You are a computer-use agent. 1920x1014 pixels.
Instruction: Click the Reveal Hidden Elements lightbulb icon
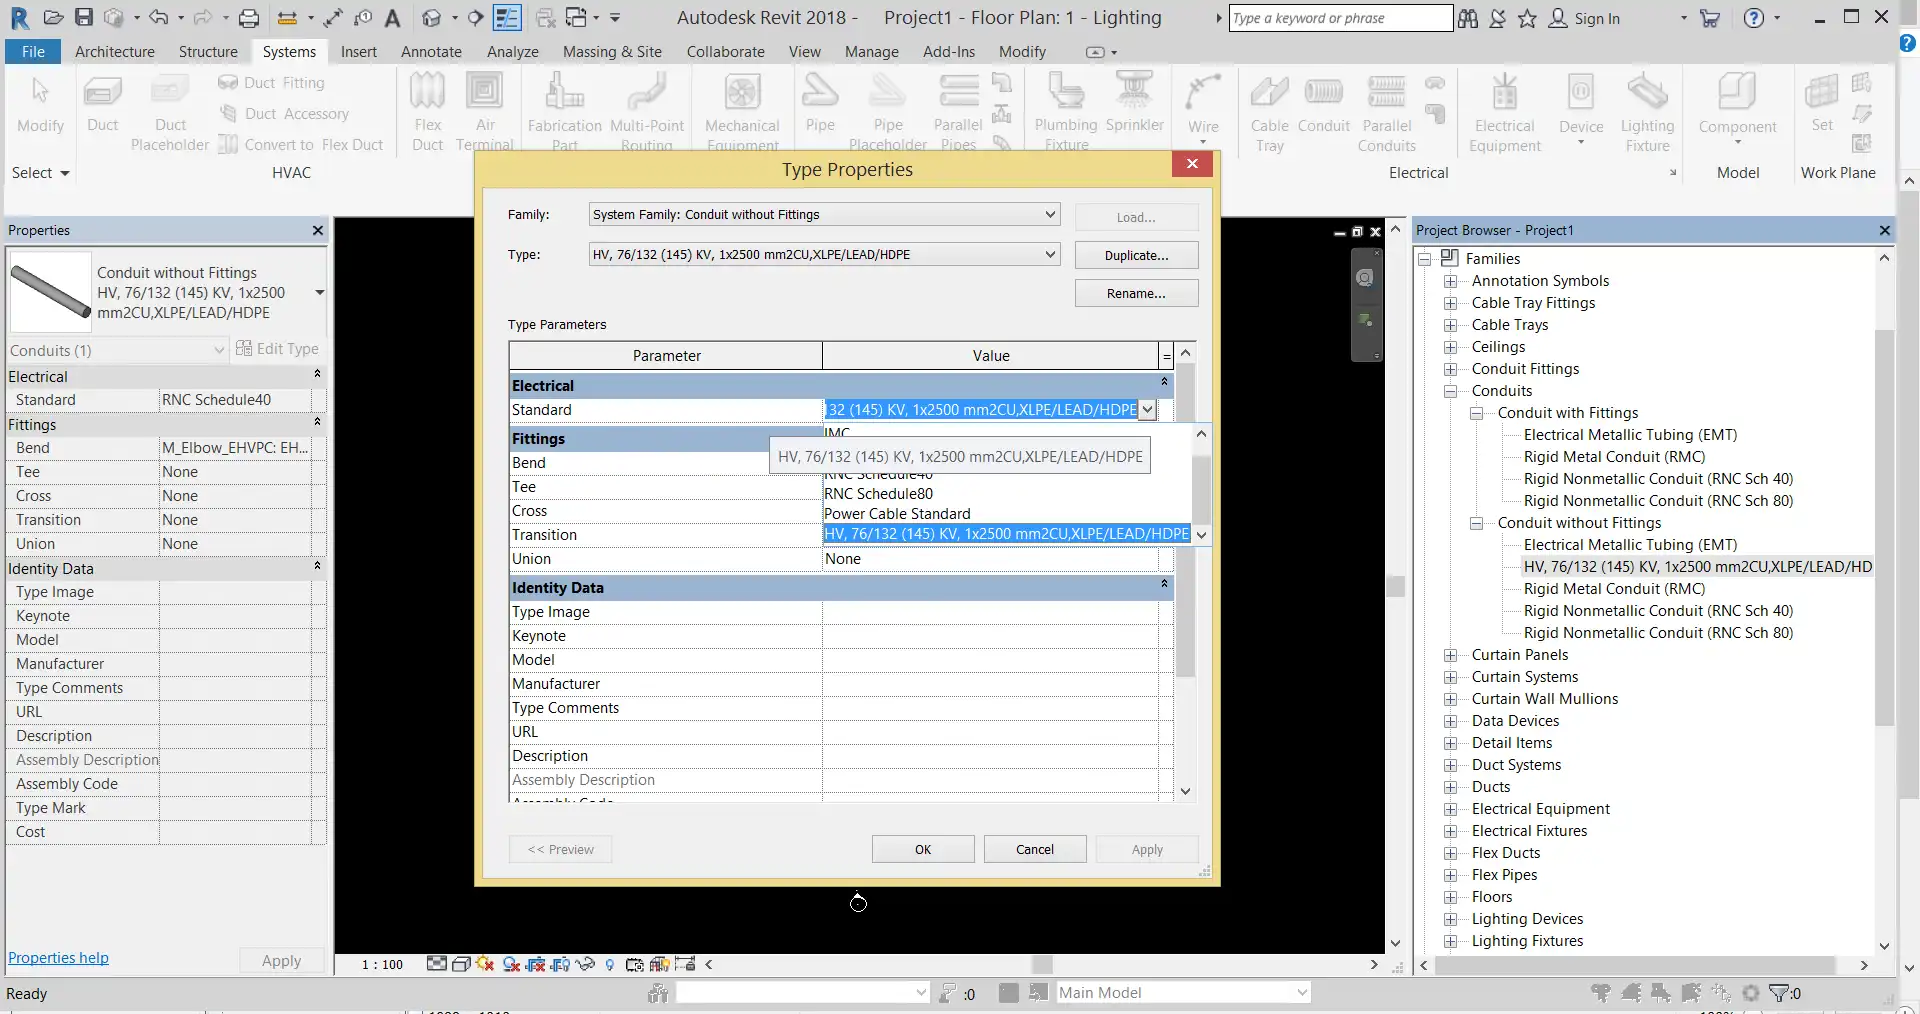pos(610,965)
